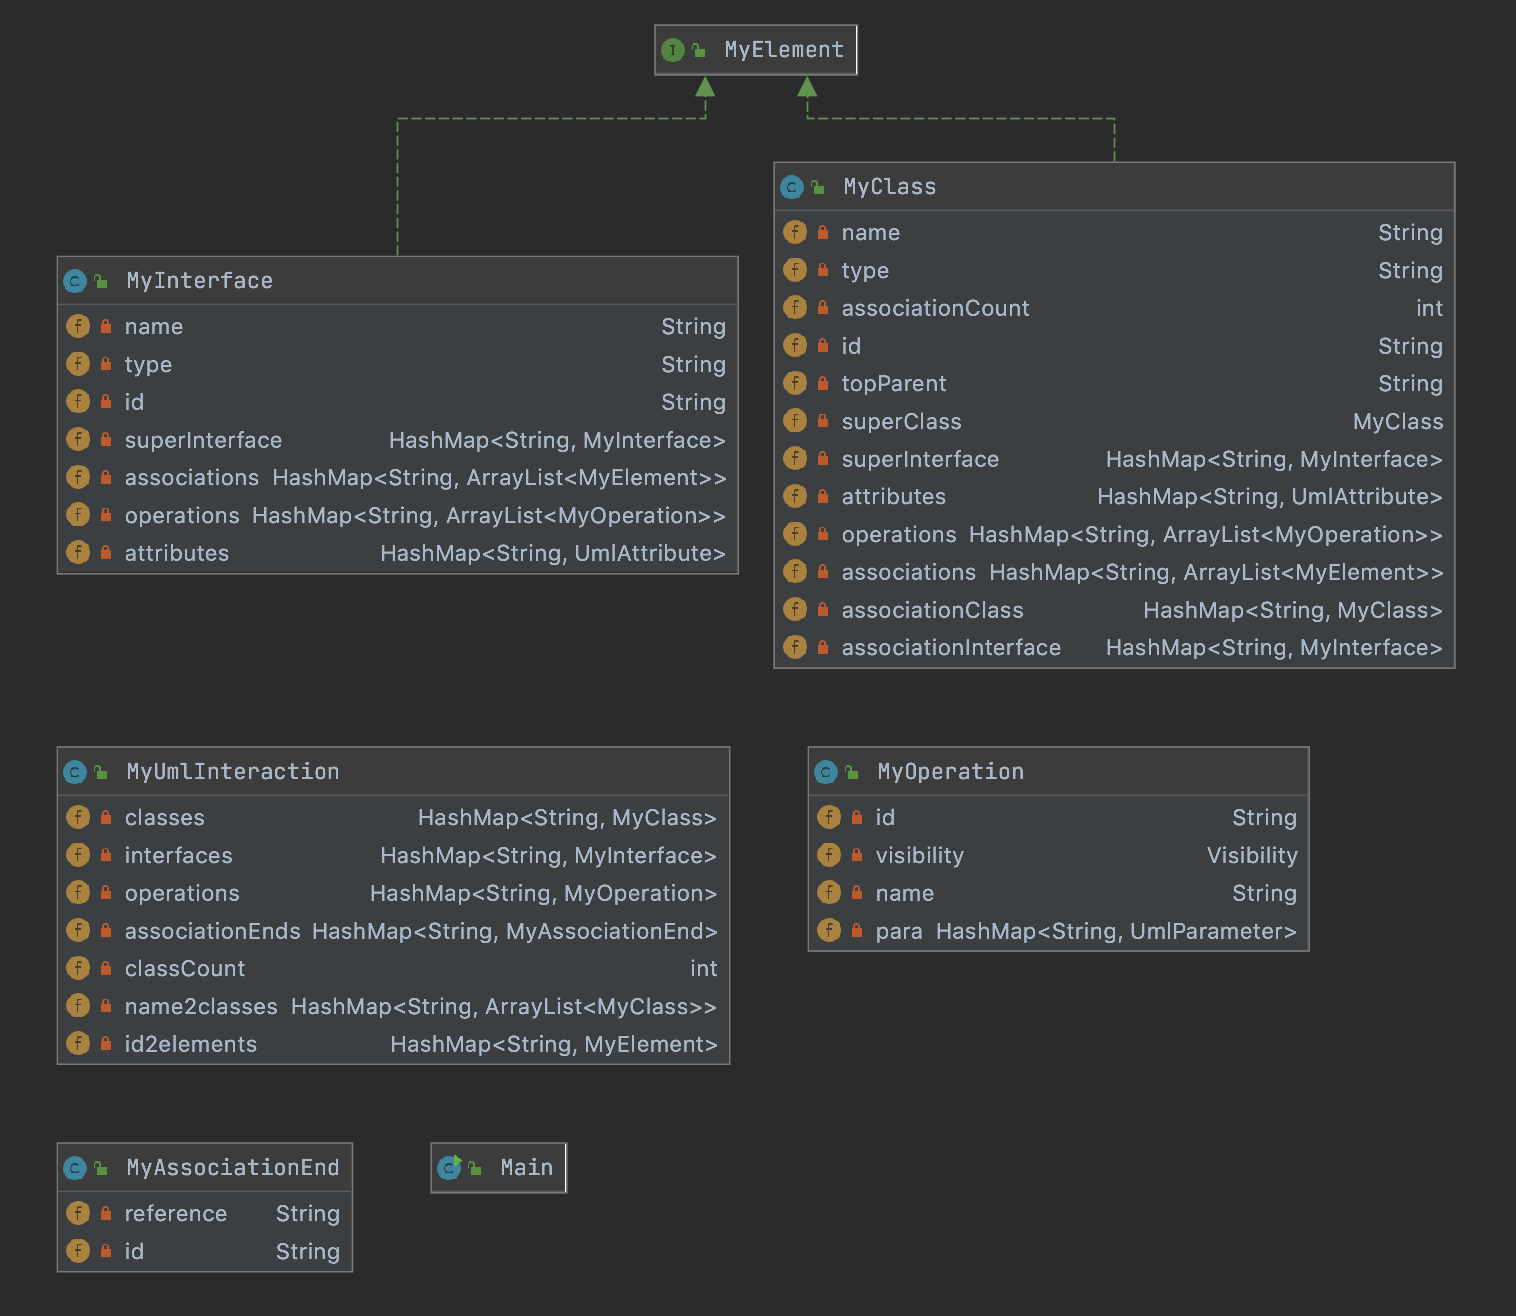Viewport: 1516px width, 1316px height.
Task: Click the associations field name in MyClass
Action: (x=909, y=572)
